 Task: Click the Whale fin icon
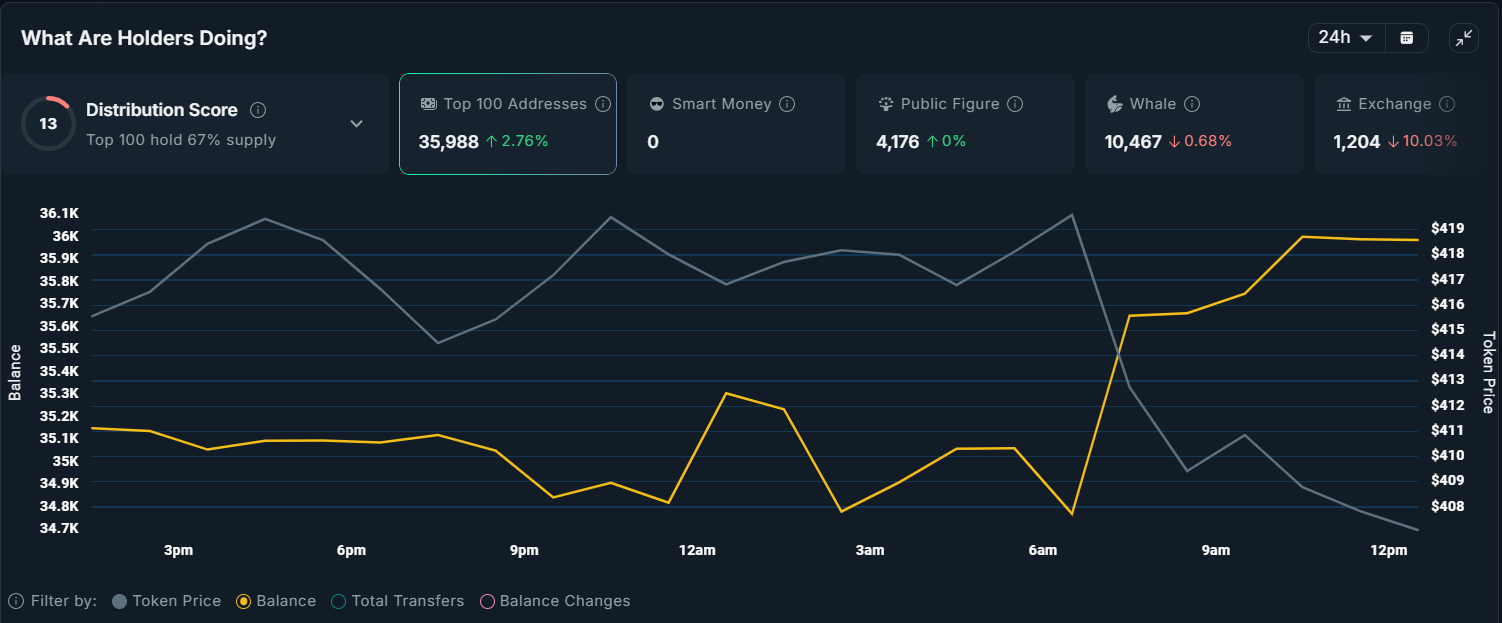1113,104
